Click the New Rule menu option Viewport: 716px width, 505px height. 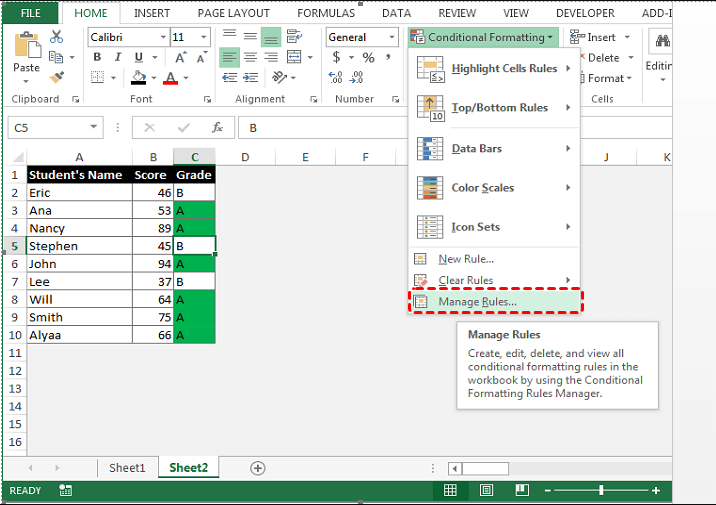click(466, 259)
